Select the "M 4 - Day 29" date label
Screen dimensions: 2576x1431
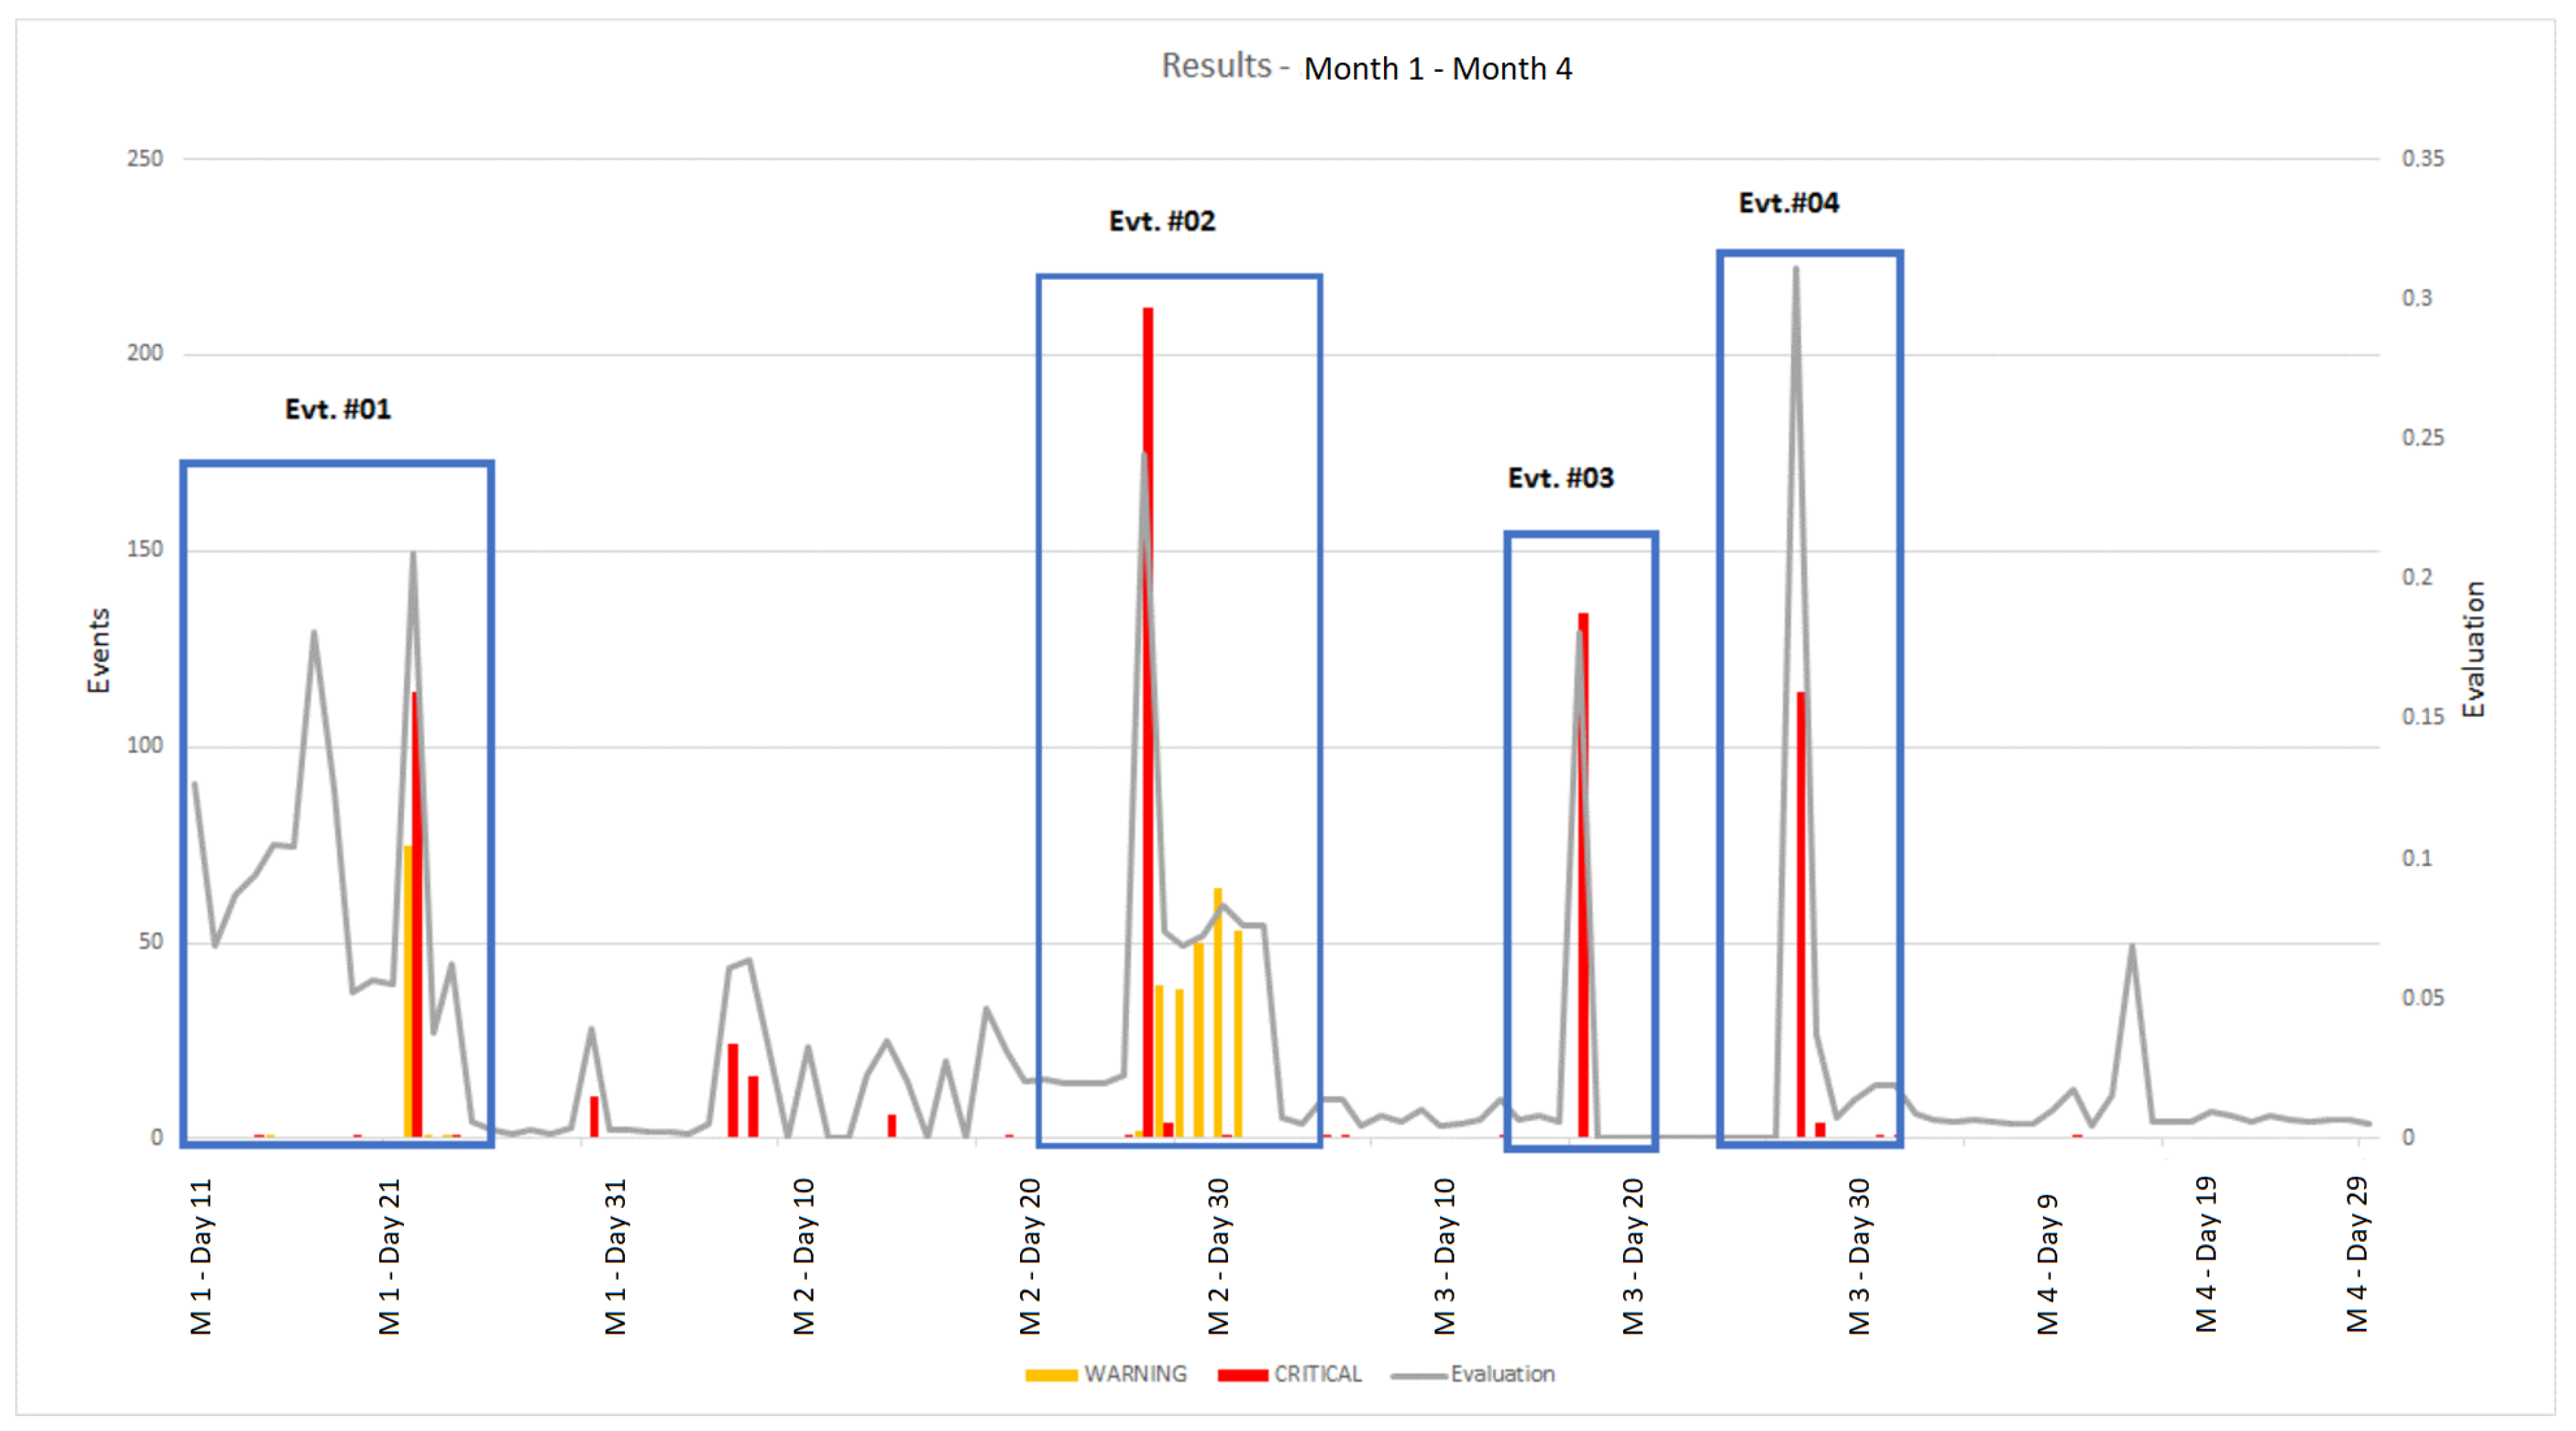coord(2357,1255)
